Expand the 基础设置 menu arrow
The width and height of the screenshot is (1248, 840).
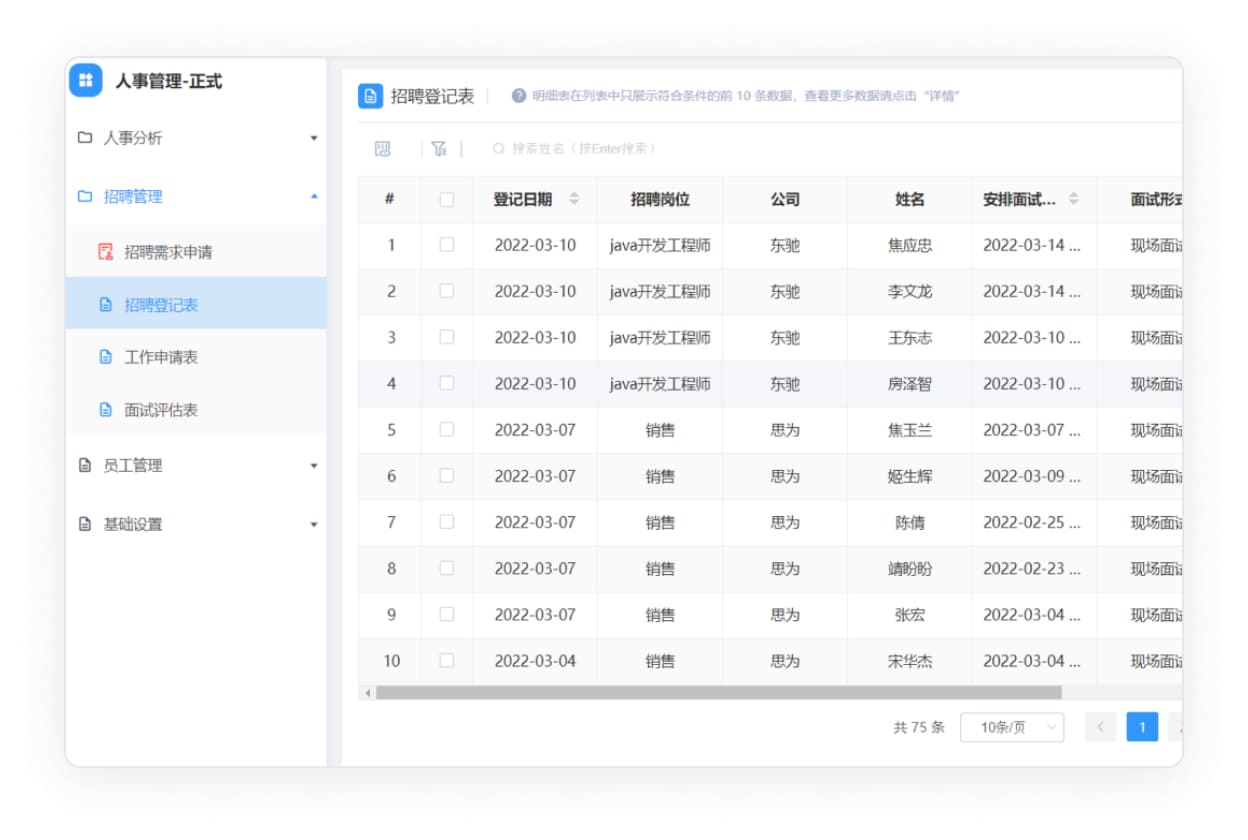tap(314, 524)
